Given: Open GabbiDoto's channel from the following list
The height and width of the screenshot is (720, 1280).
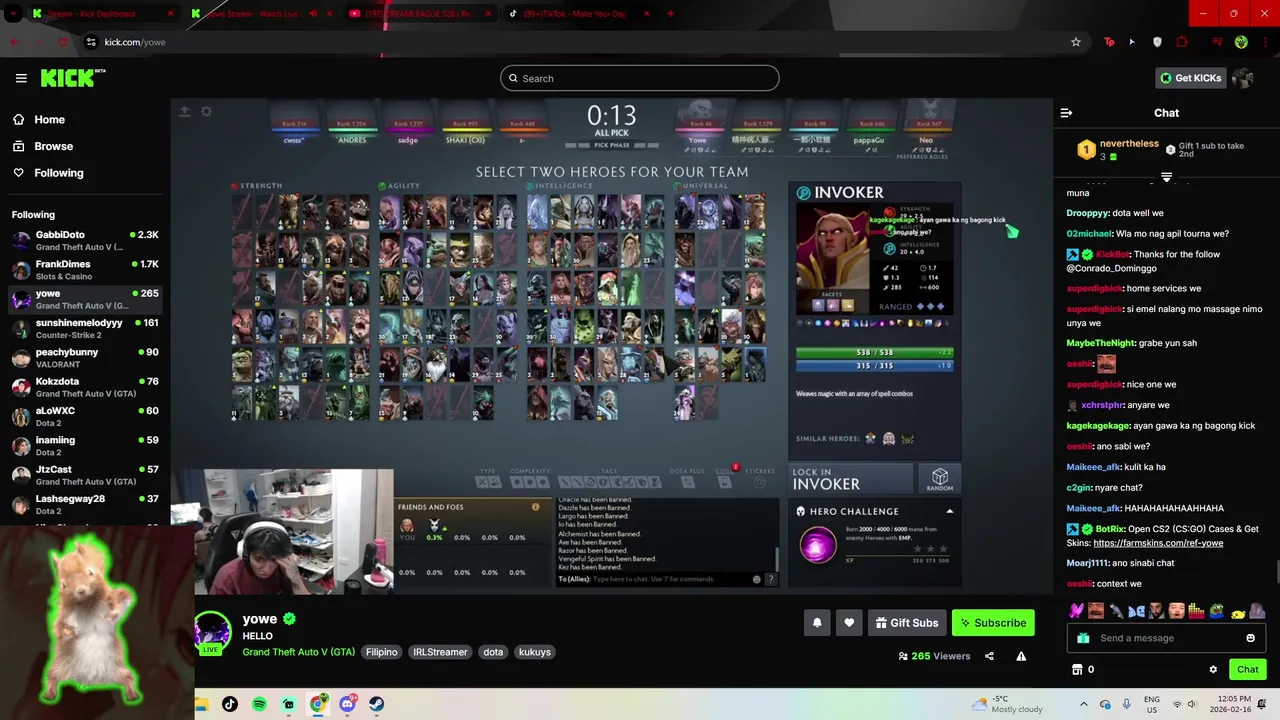Looking at the screenshot, I should click(x=84, y=240).
